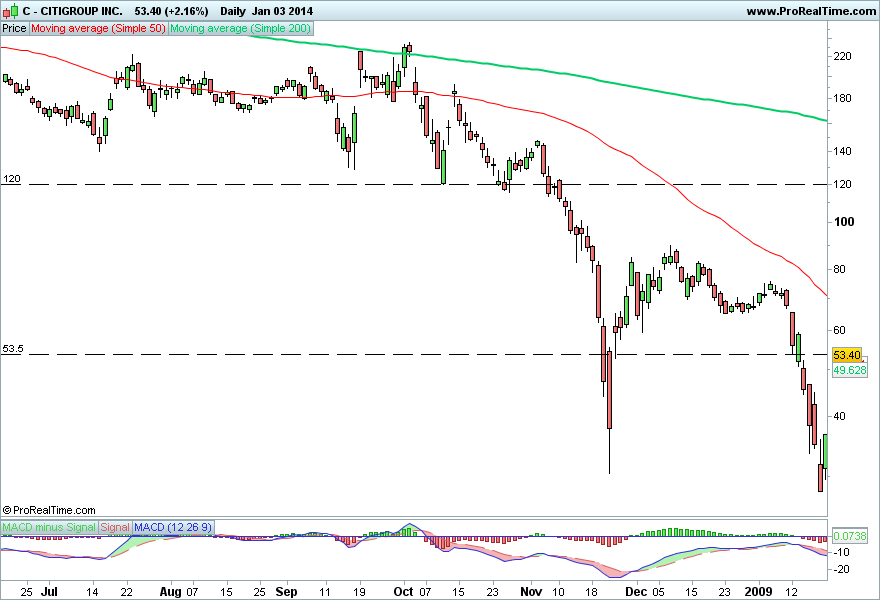Screen dimensions: 880x600
Task: Click the 40 price axis label
Action: tap(839, 416)
